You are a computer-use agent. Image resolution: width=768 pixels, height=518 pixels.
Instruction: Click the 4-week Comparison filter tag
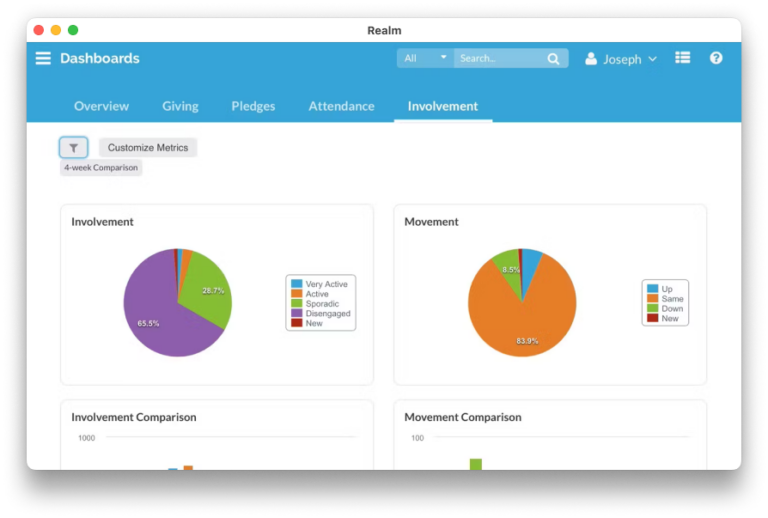pos(101,167)
